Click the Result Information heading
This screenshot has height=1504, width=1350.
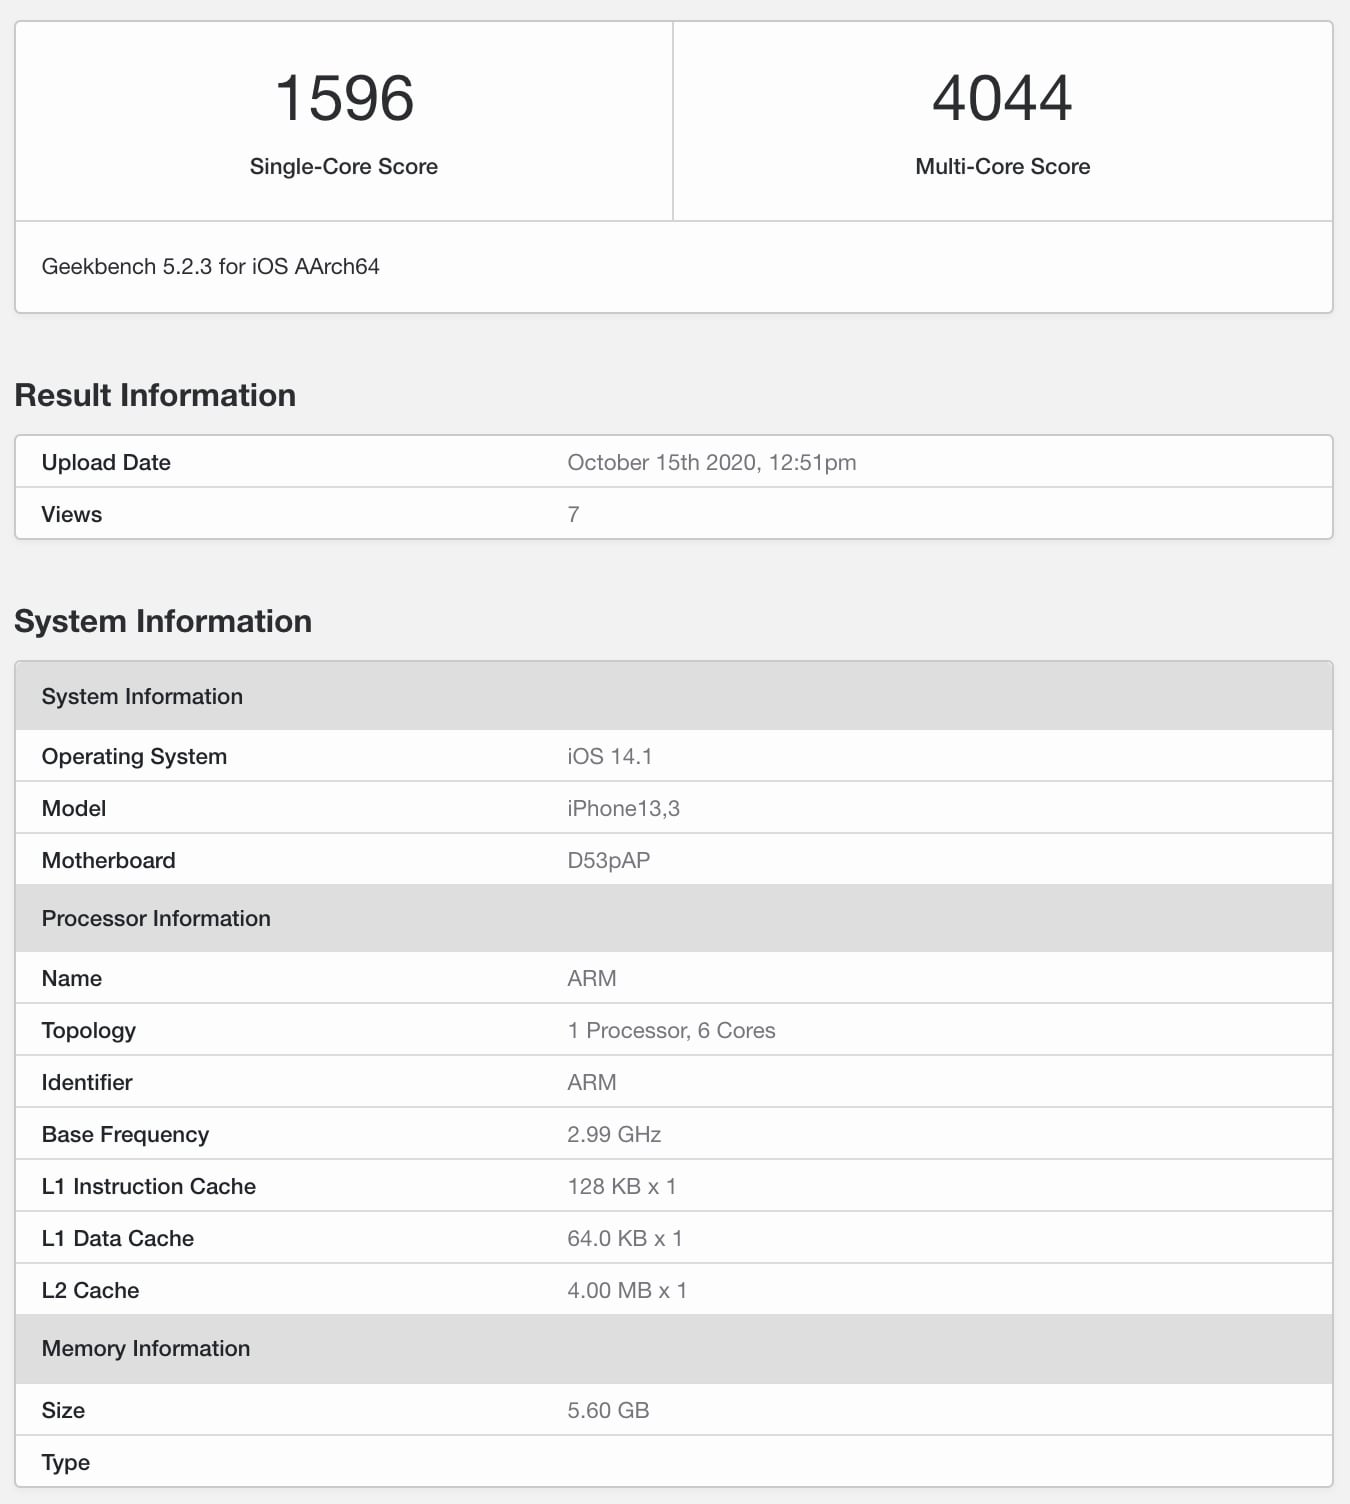coord(155,395)
